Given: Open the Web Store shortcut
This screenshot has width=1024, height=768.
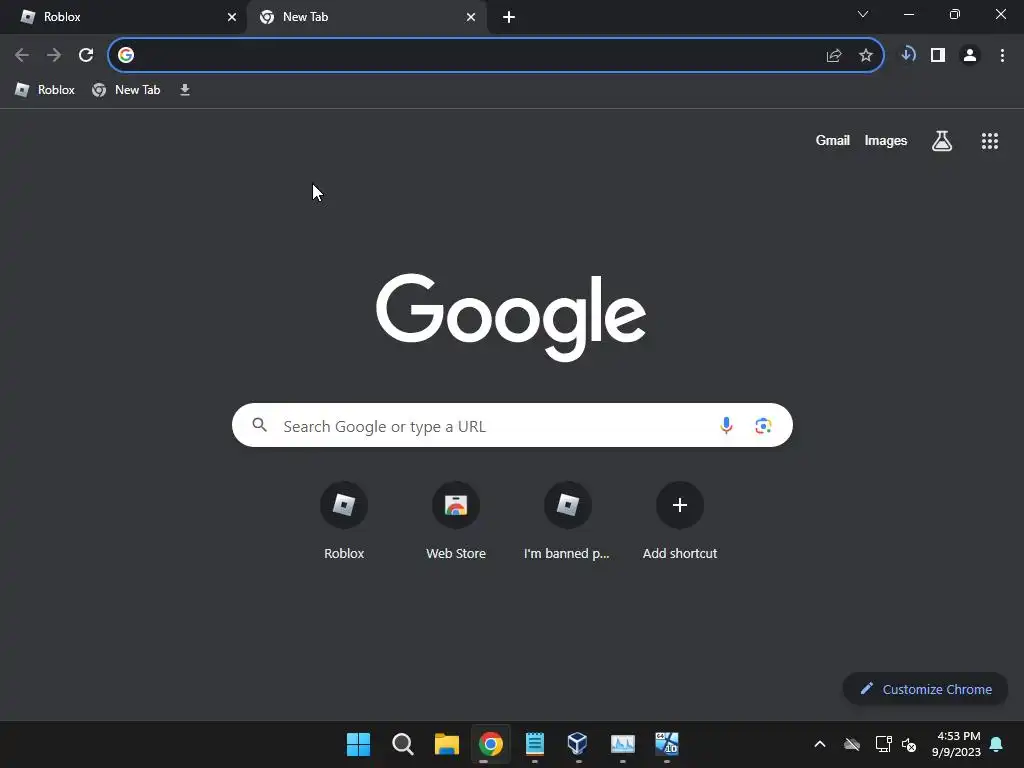Looking at the screenshot, I should [x=456, y=521].
